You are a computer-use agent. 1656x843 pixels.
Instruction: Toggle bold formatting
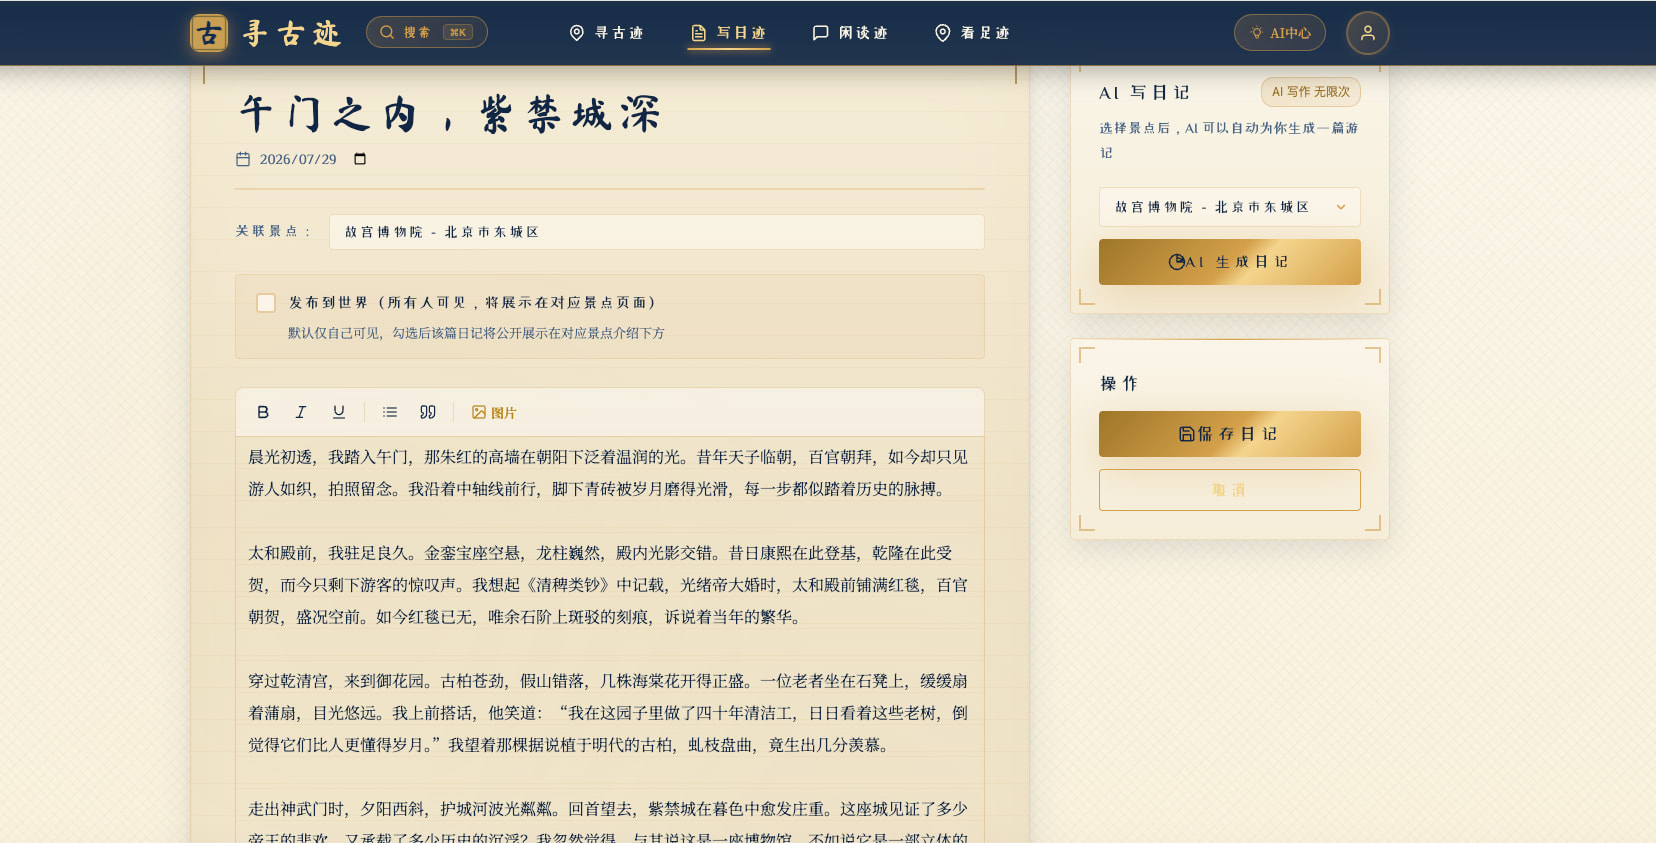click(263, 412)
